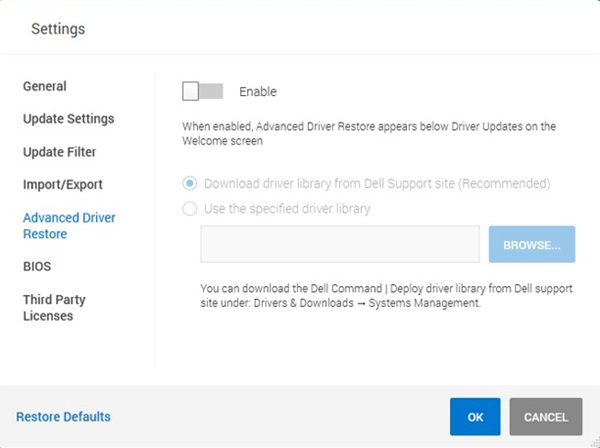Click the Download driver library option text
Screen dimensions: 600x448
click(x=377, y=184)
